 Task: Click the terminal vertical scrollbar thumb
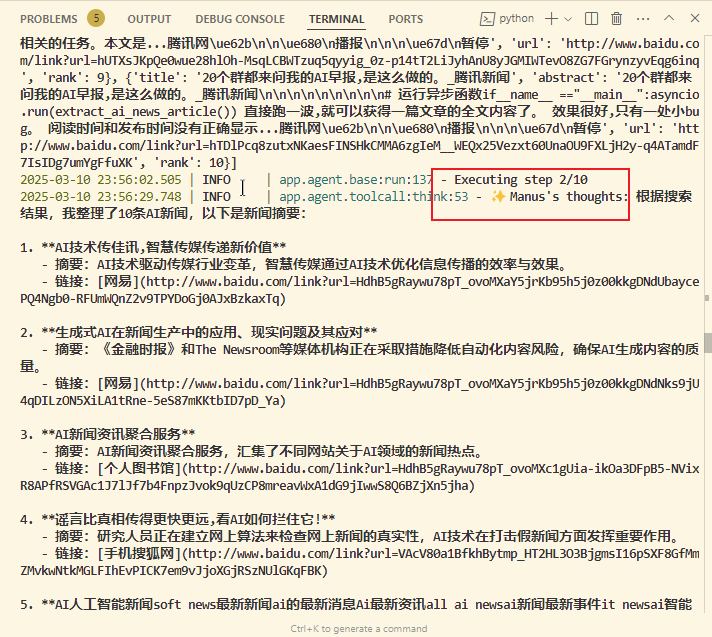click(x=707, y=343)
